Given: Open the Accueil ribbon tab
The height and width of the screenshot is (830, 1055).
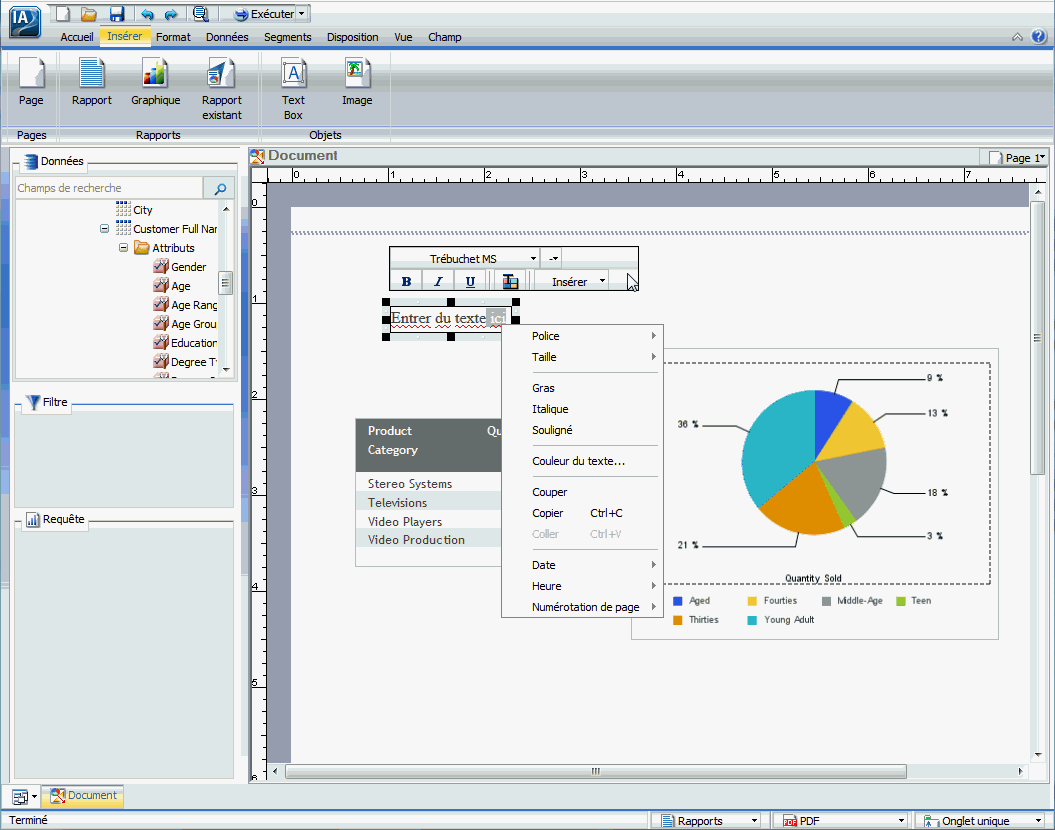Looking at the screenshot, I should pos(77,37).
